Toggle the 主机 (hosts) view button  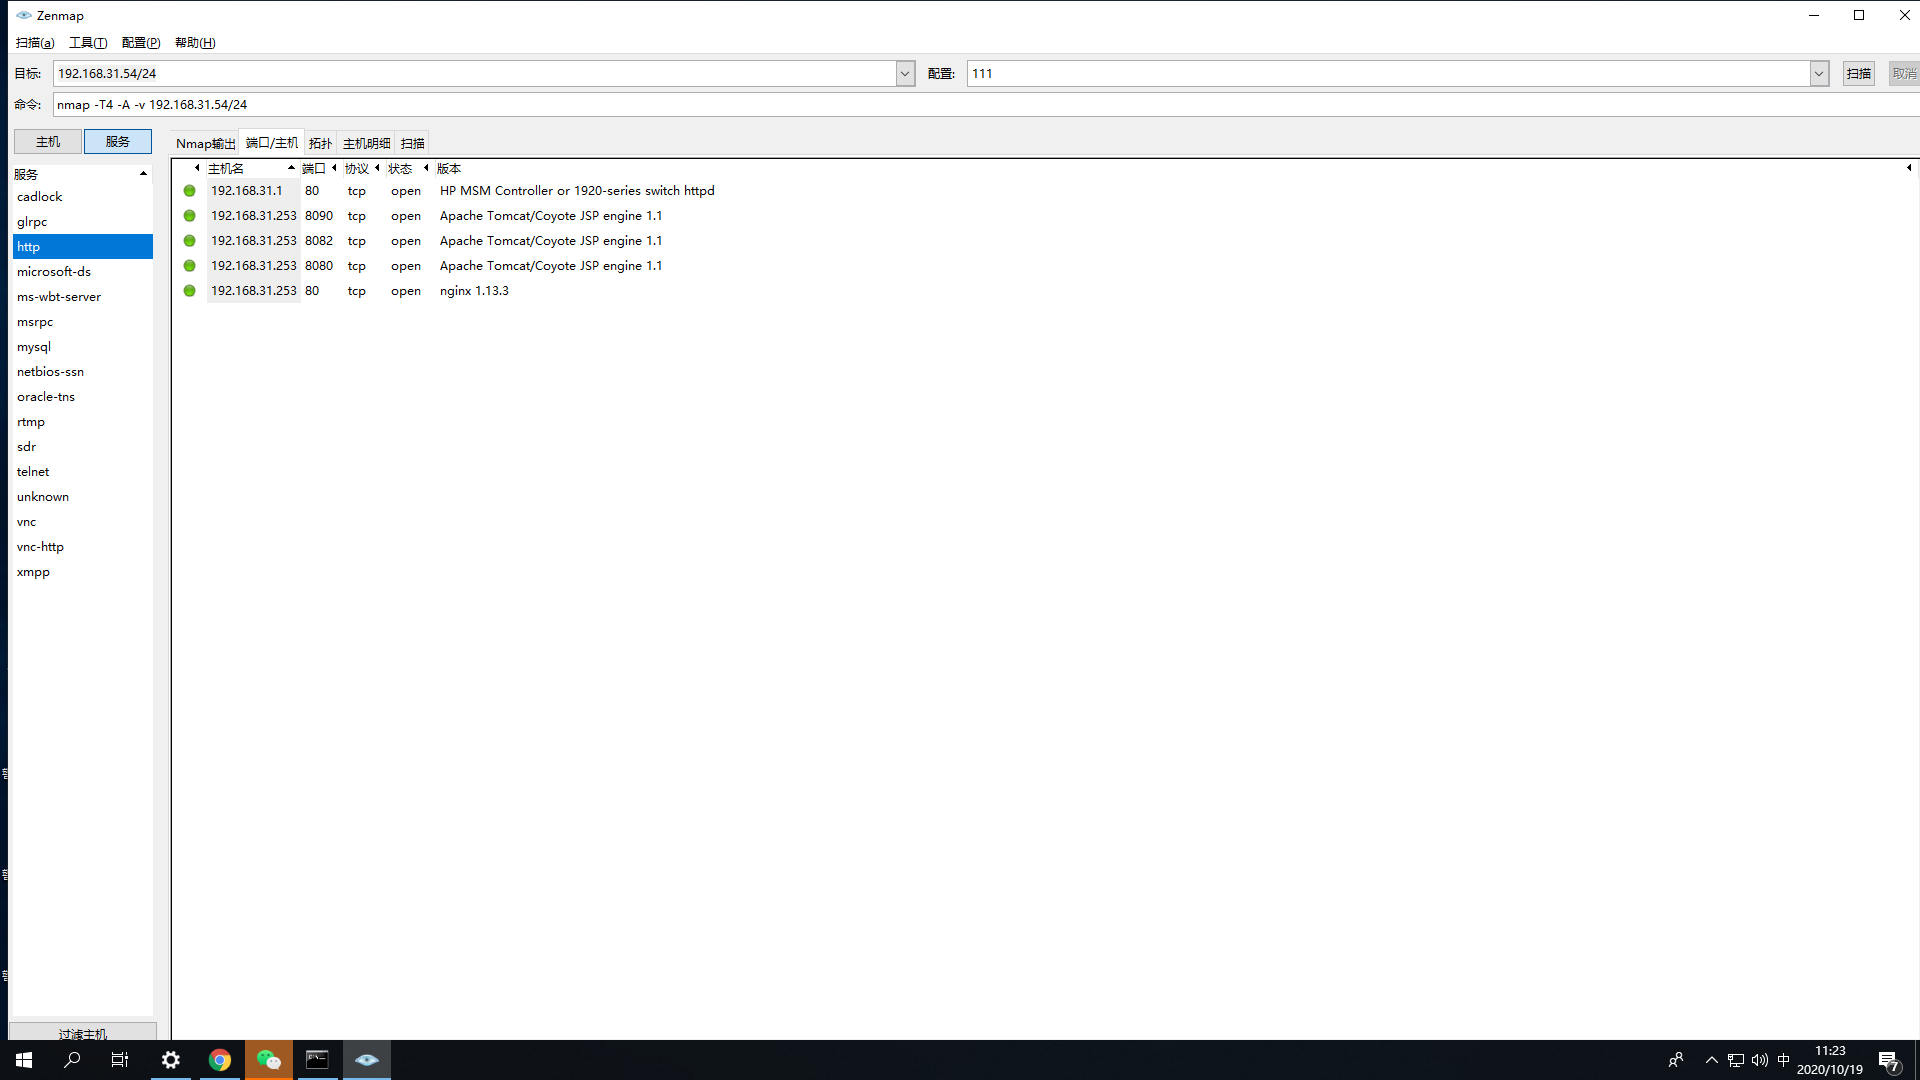coord(47,142)
